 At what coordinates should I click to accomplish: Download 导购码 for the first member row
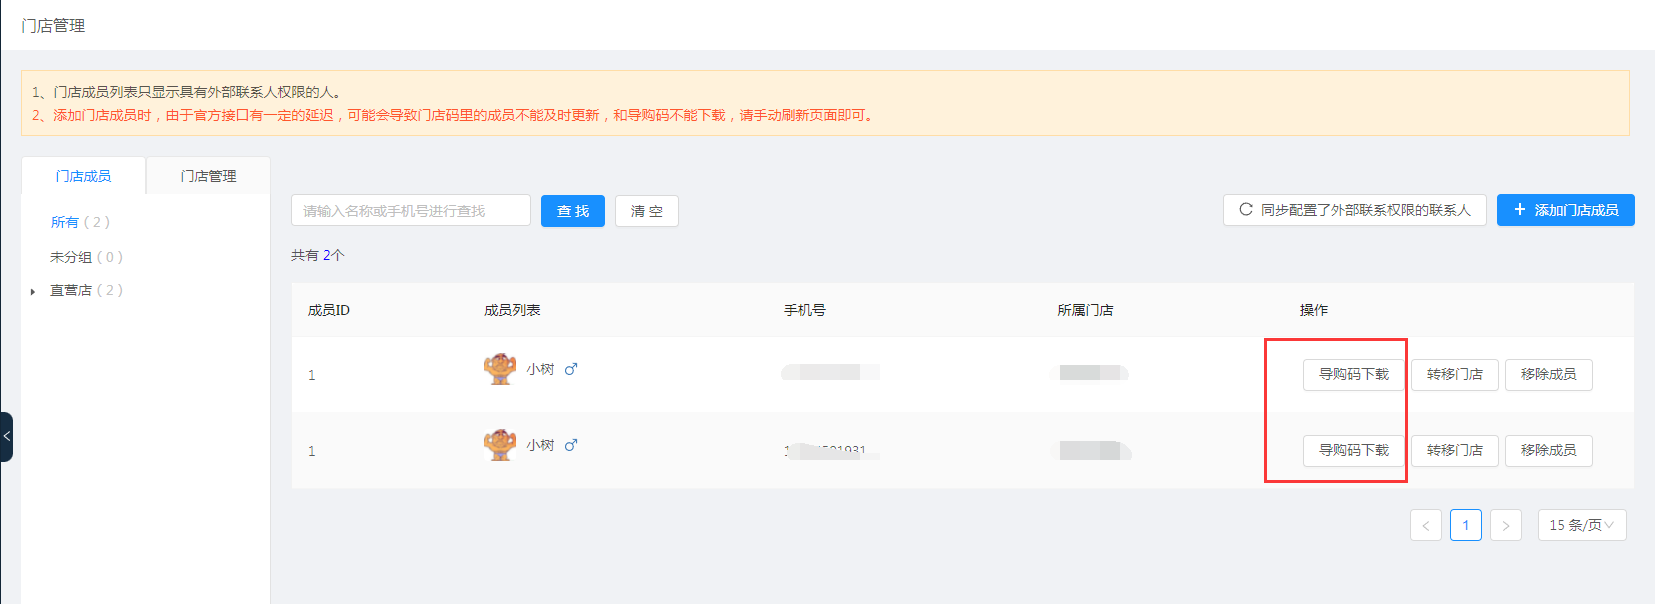click(x=1354, y=375)
